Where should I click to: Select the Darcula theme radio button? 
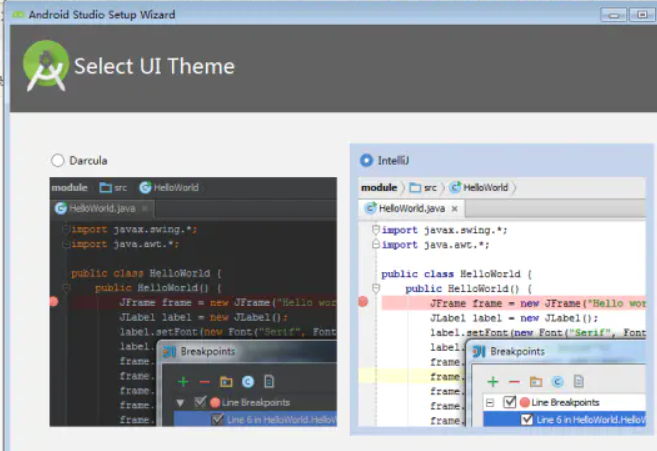pyautogui.click(x=57, y=161)
